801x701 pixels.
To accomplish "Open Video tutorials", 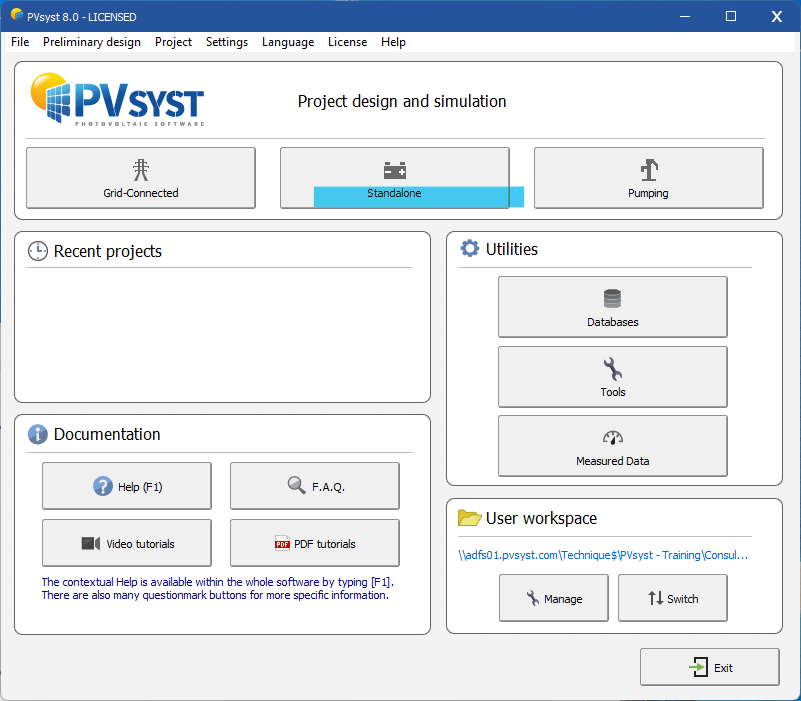I will coord(127,543).
